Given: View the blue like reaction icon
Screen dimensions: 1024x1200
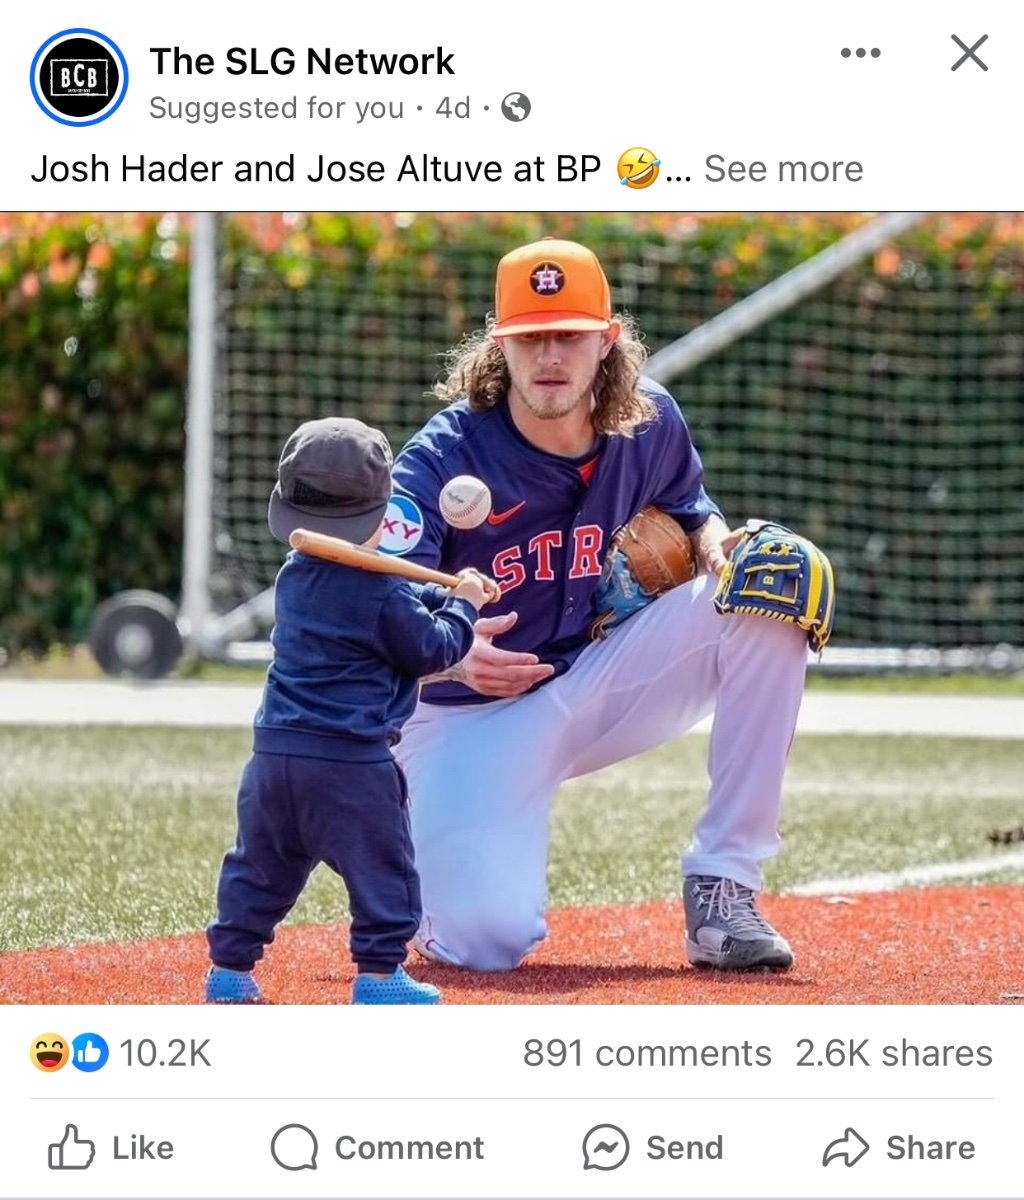Looking at the screenshot, I should (x=90, y=1053).
